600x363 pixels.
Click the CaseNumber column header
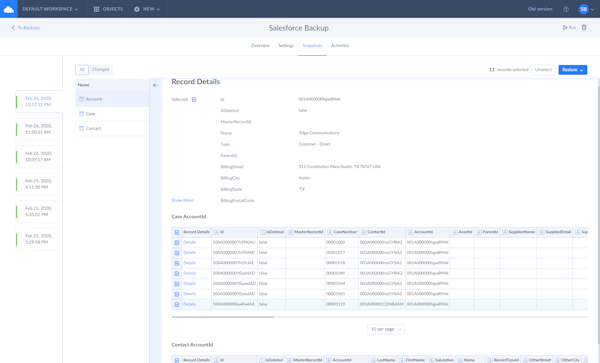[341, 232]
